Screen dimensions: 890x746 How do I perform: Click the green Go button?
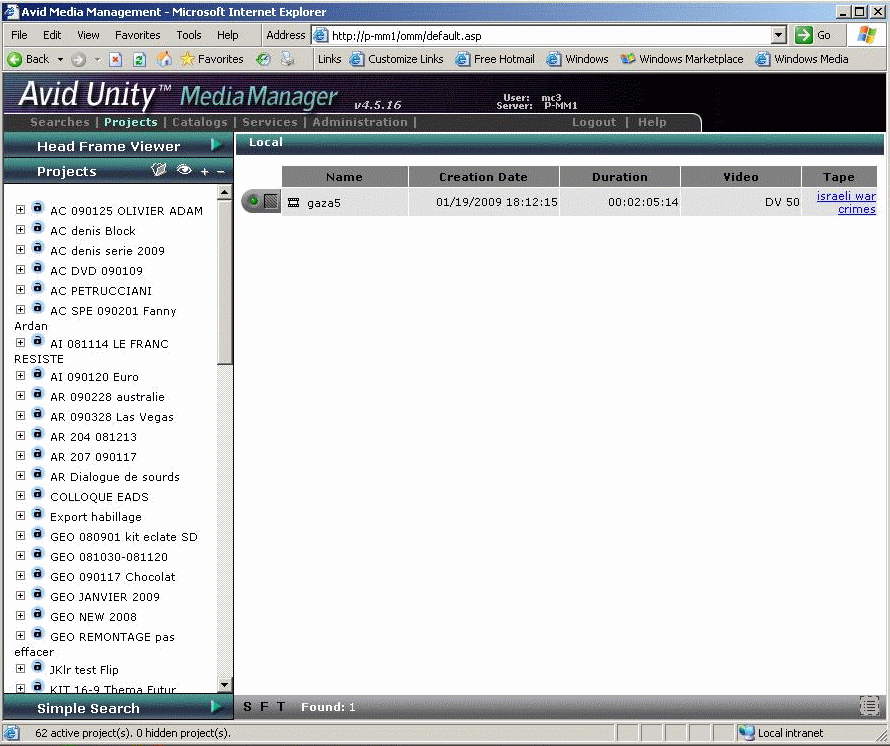(x=813, y=35)
